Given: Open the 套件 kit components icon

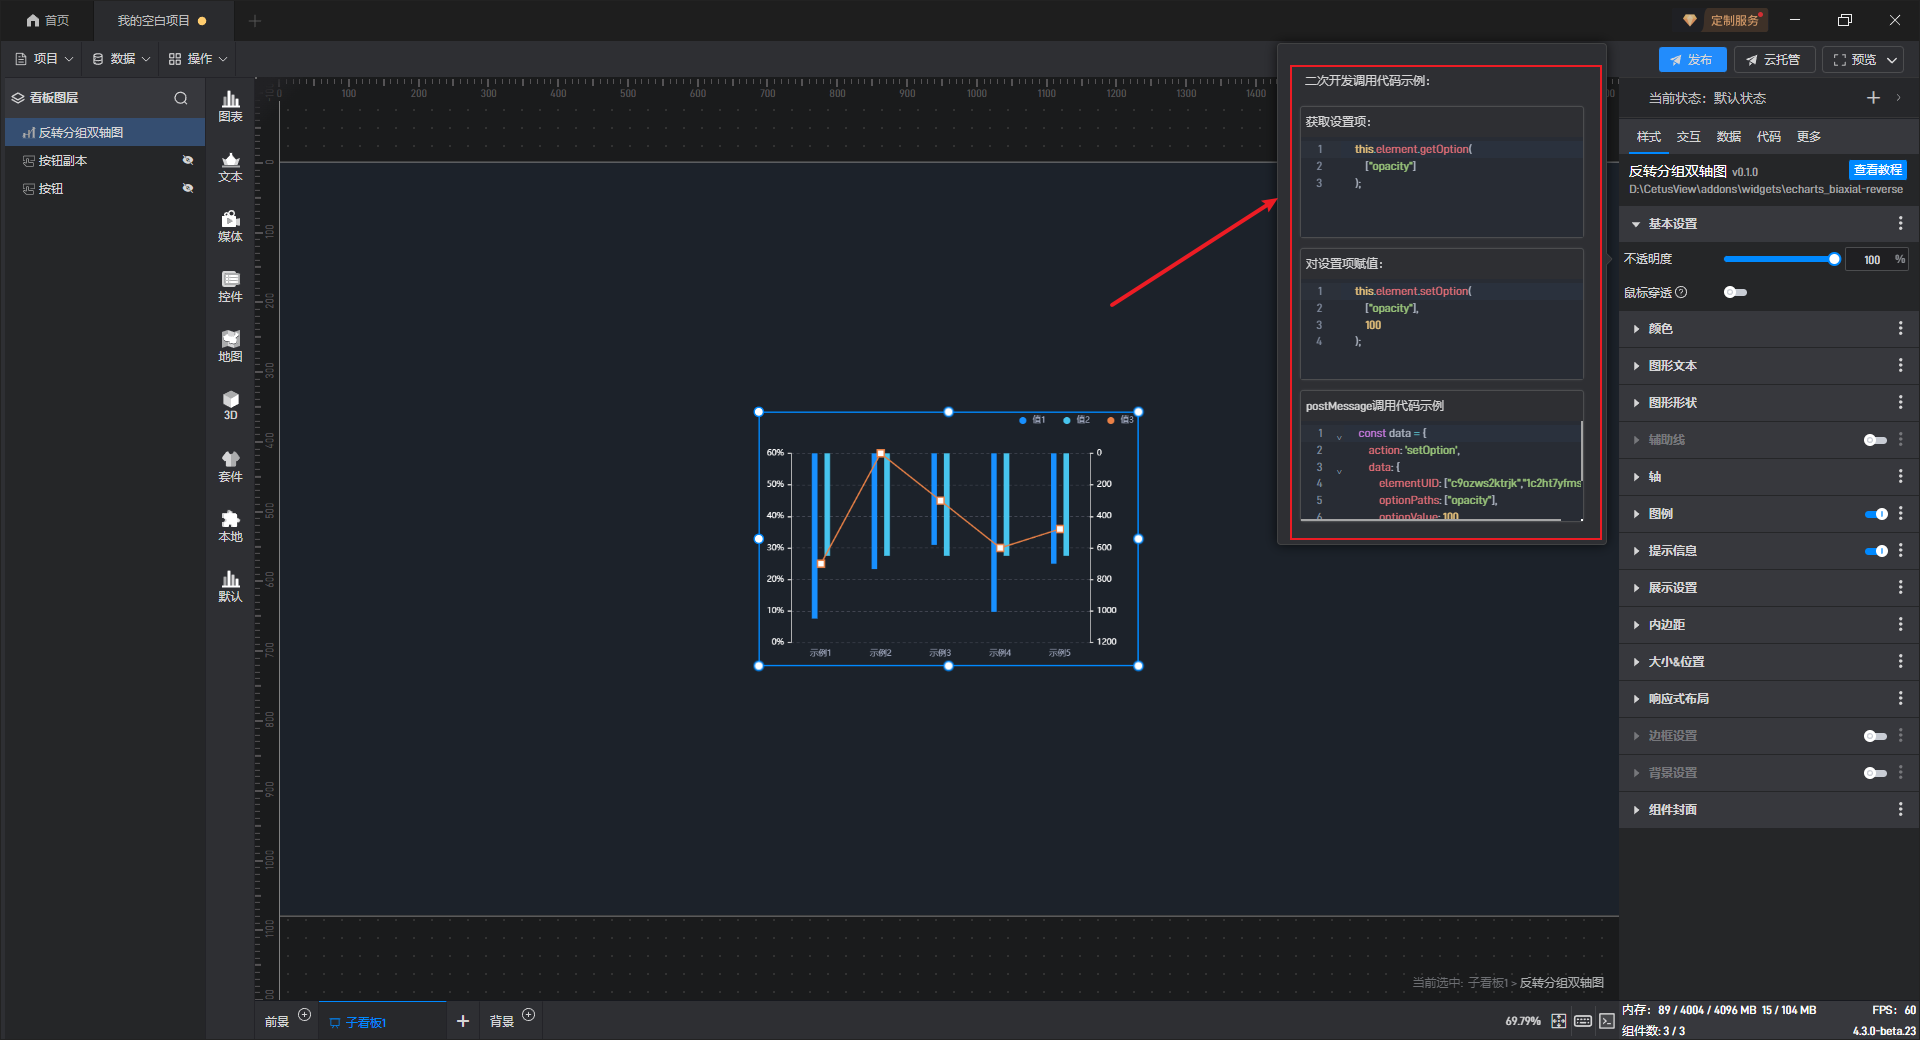Looking at the screenshot, I should [x=230, y=466].
